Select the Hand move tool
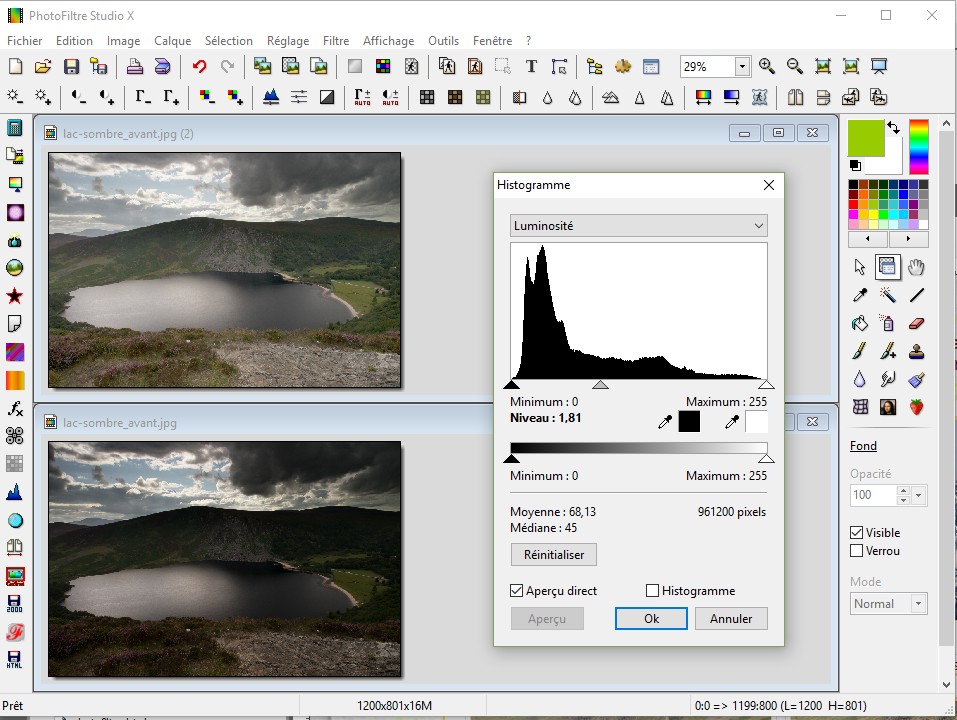Viewport: 957px width, 720px height. [x=916, y=267]
